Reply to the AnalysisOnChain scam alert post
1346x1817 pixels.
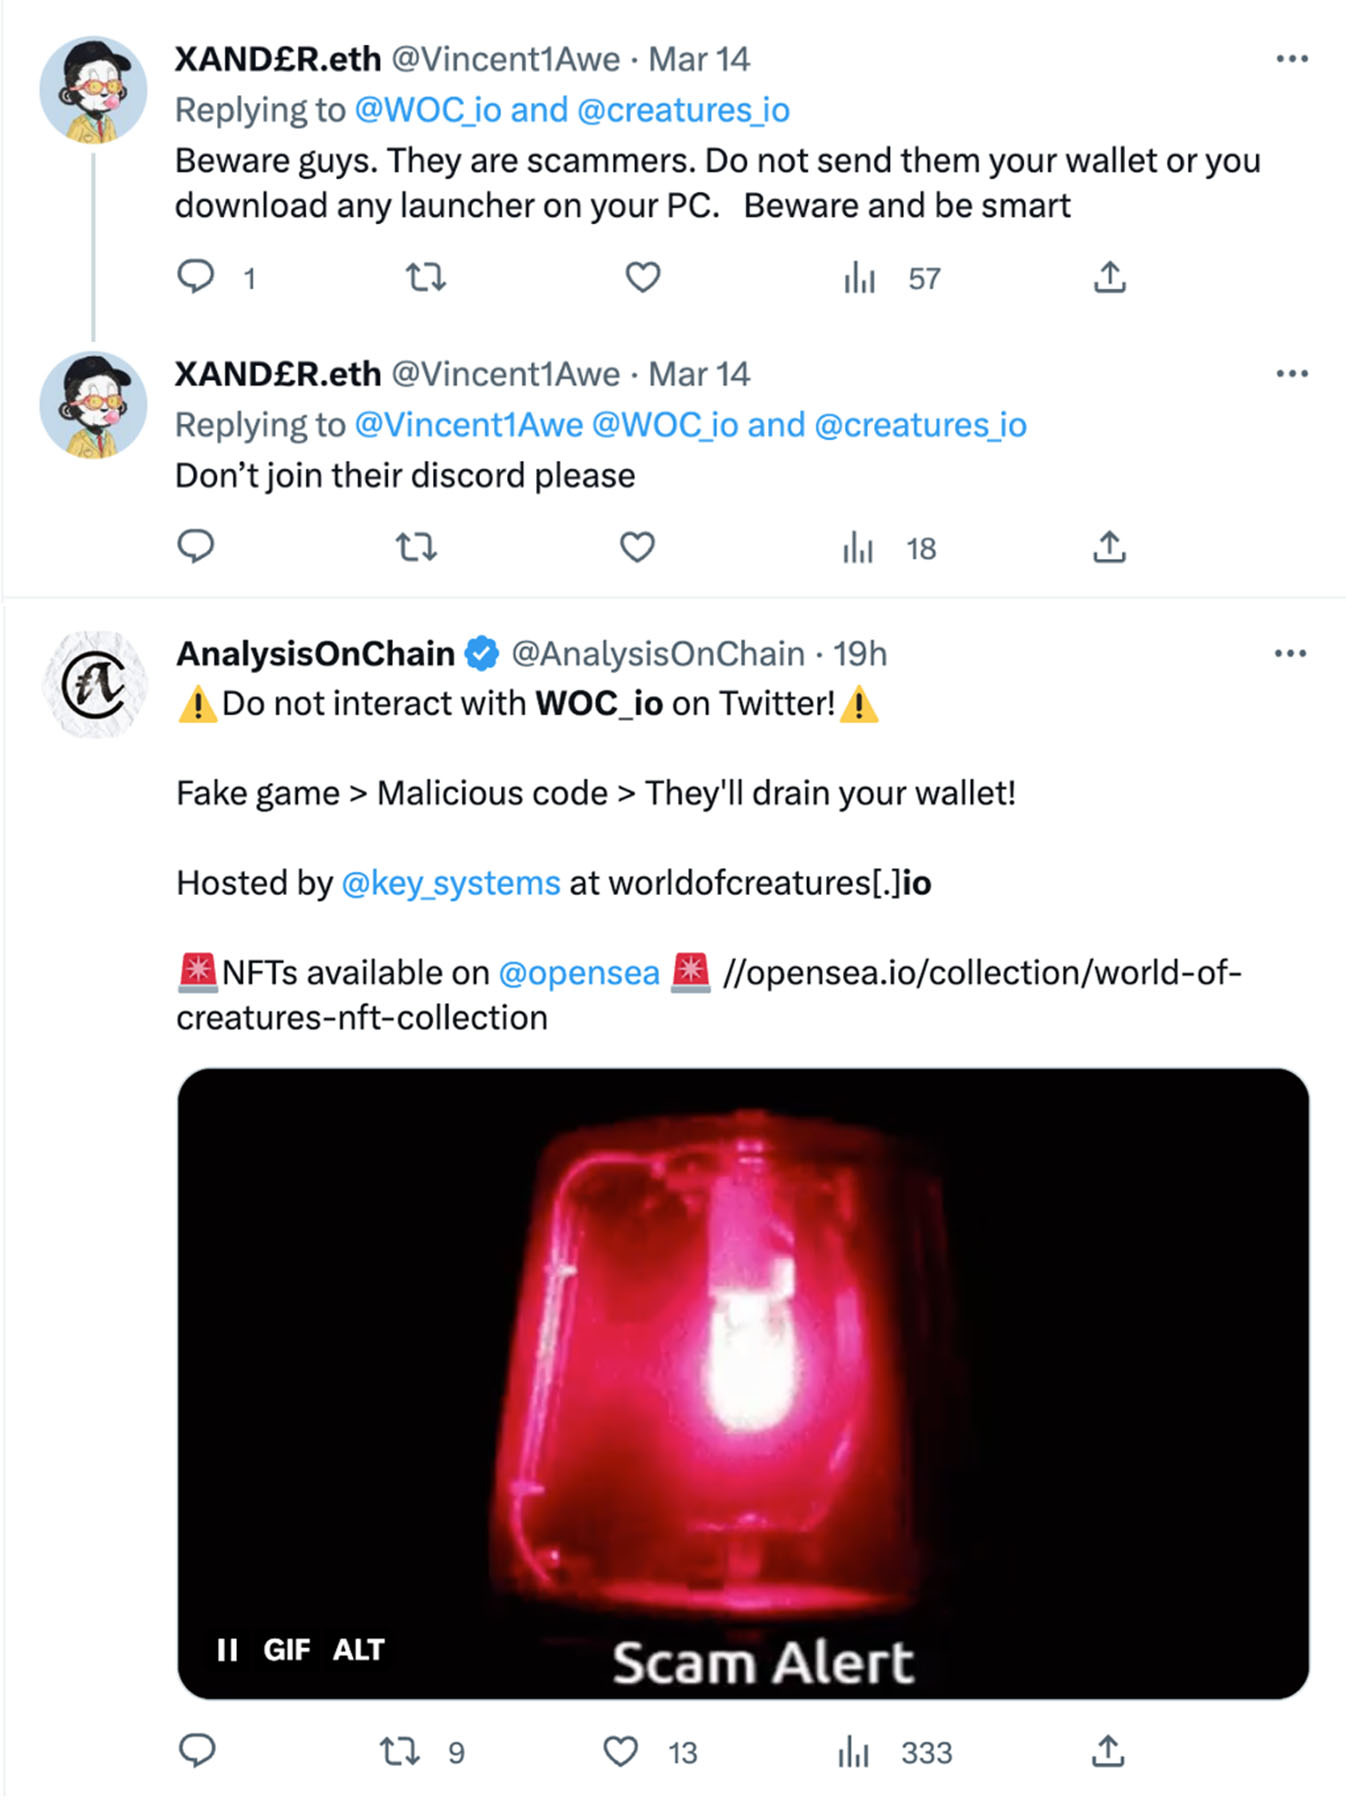click(x=197, y=1750)
